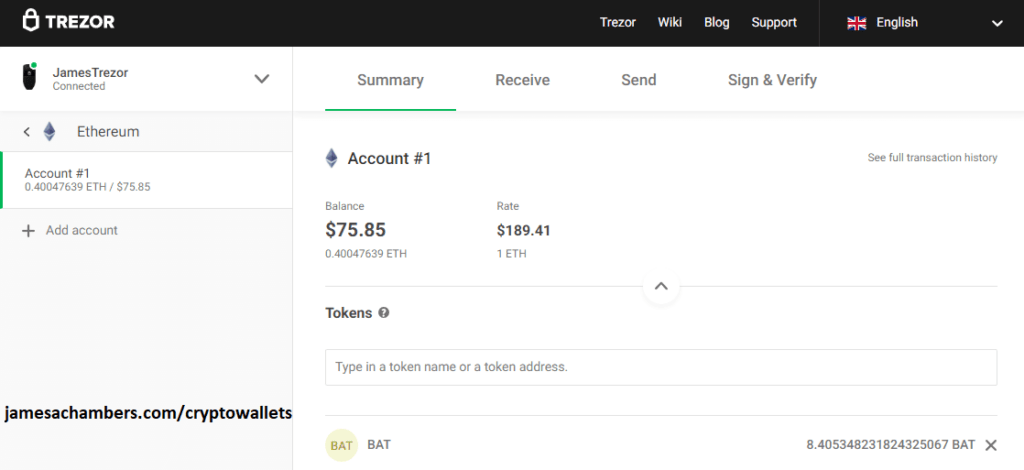Click the 1 ETH label under Rate

click(x=511, y=254)
